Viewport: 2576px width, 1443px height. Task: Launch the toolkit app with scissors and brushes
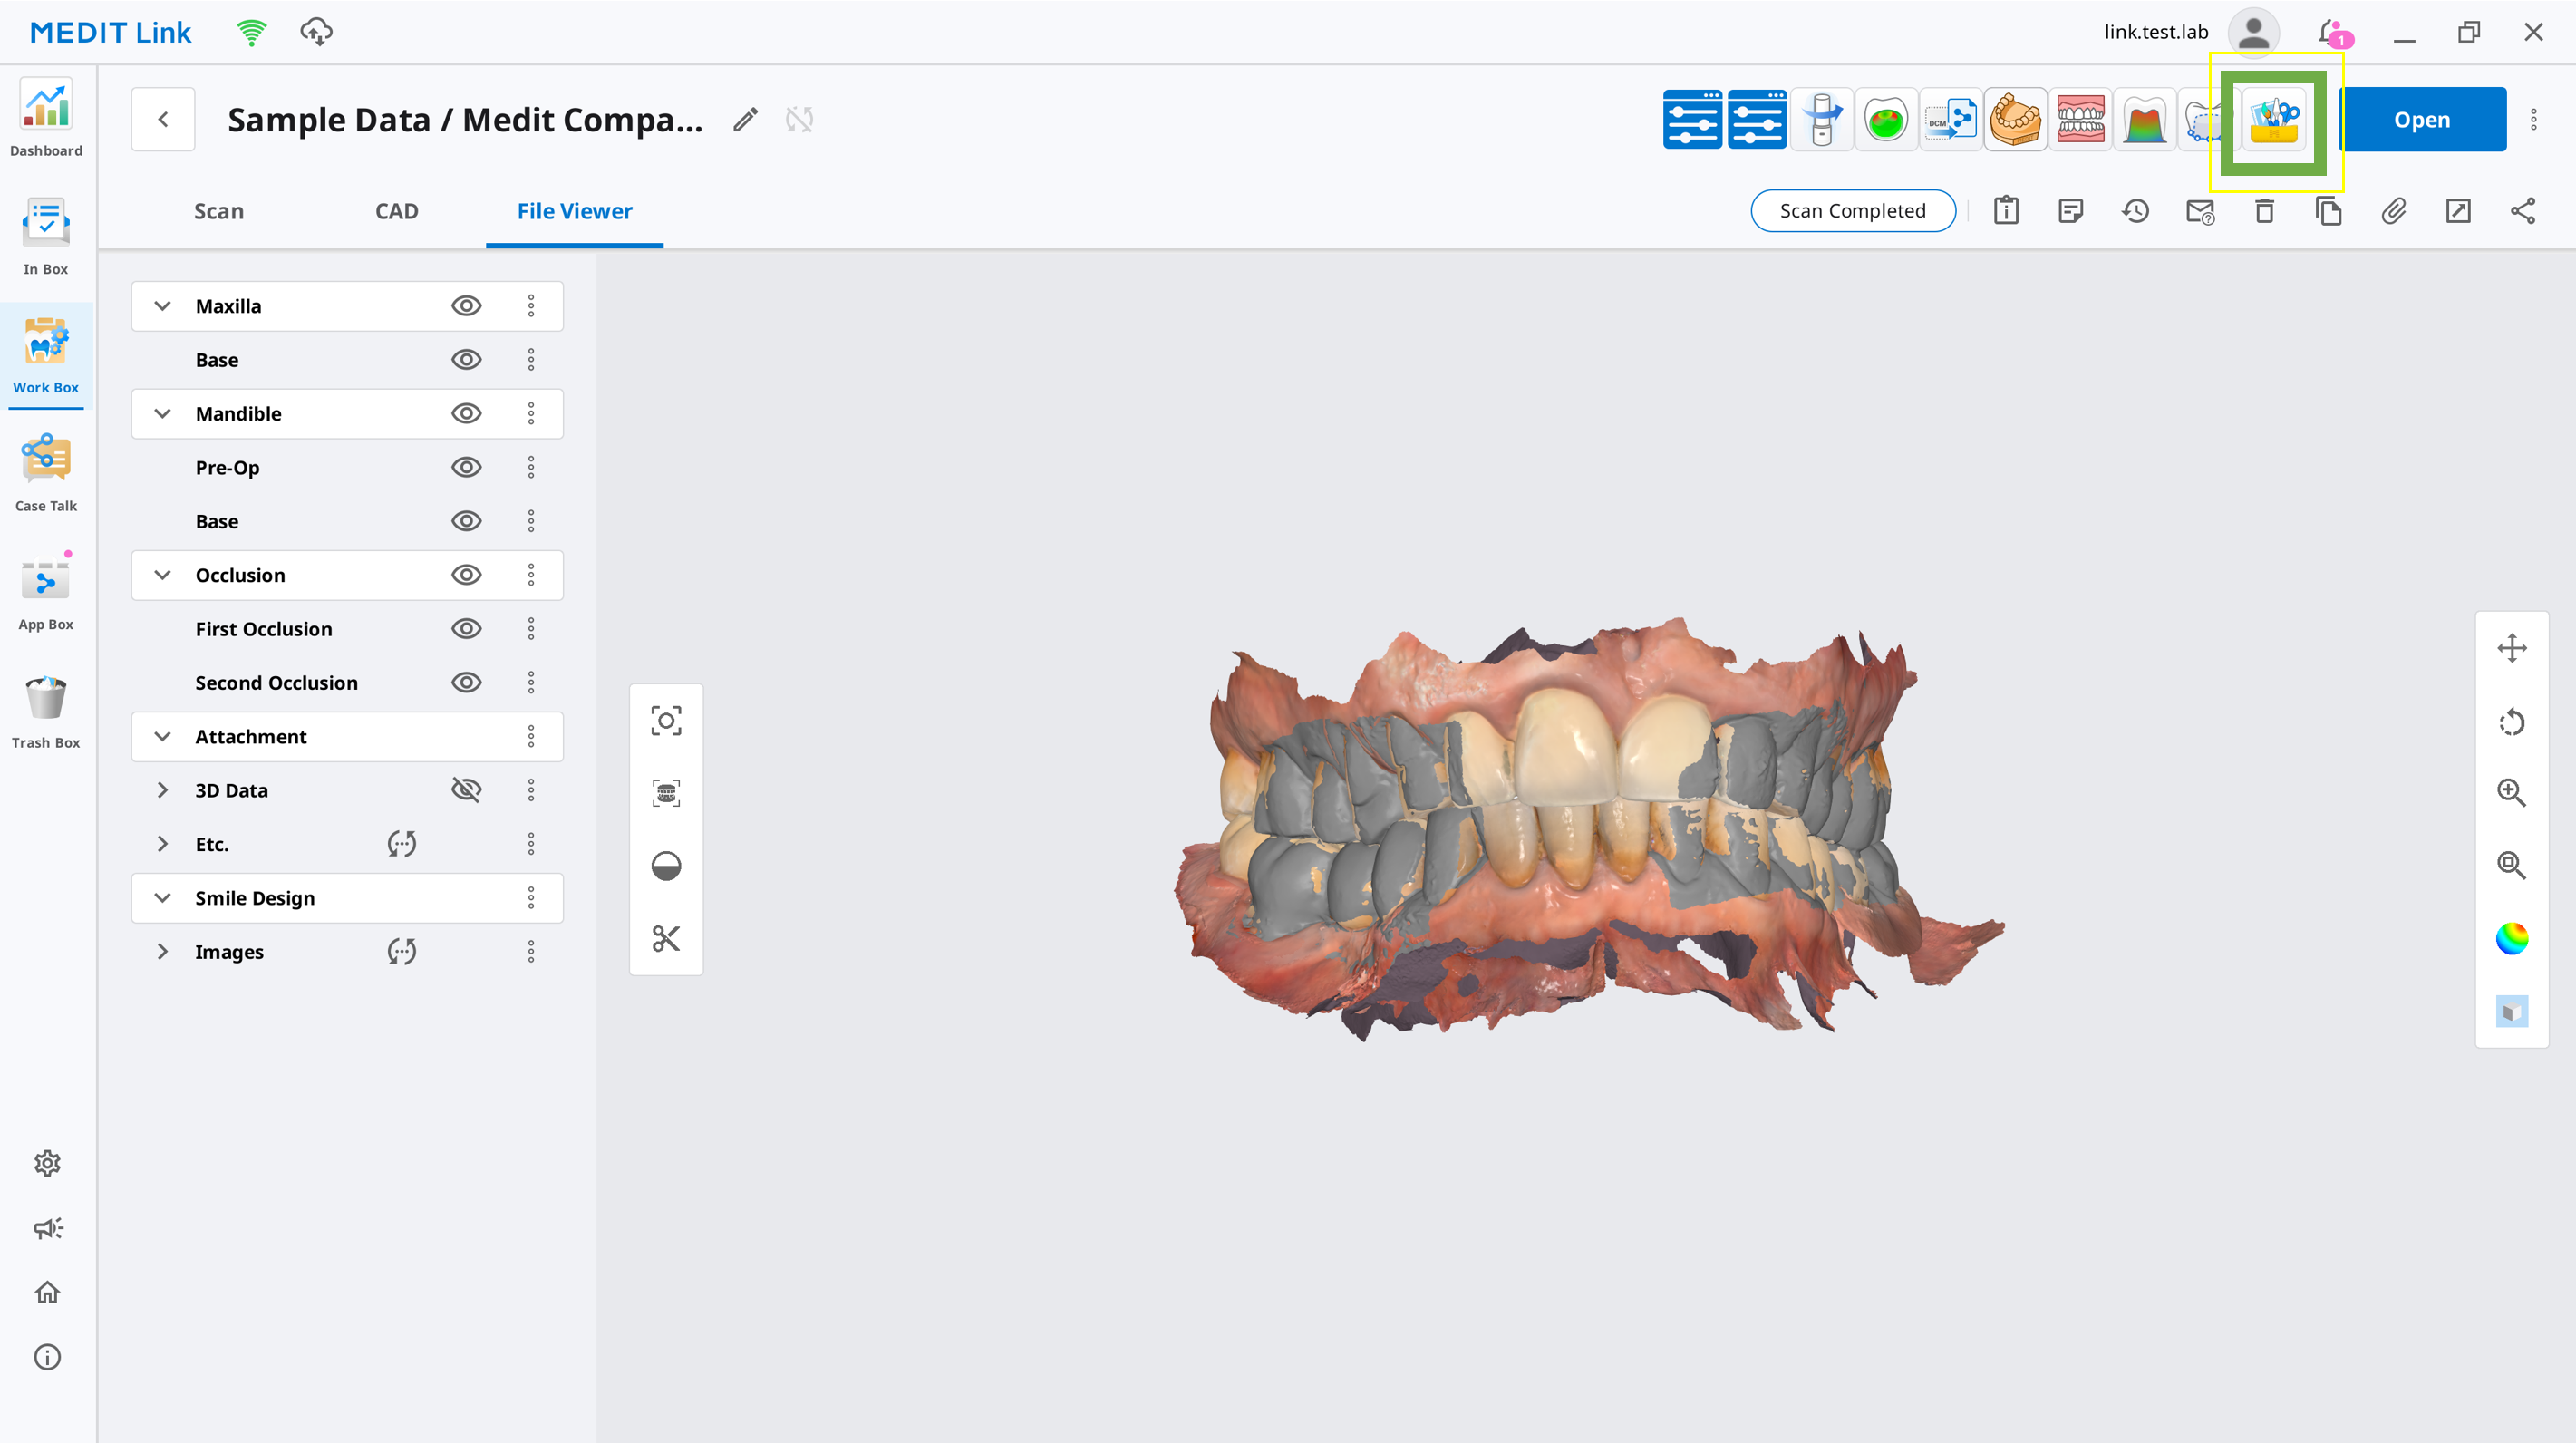(x=2274, y=120)
